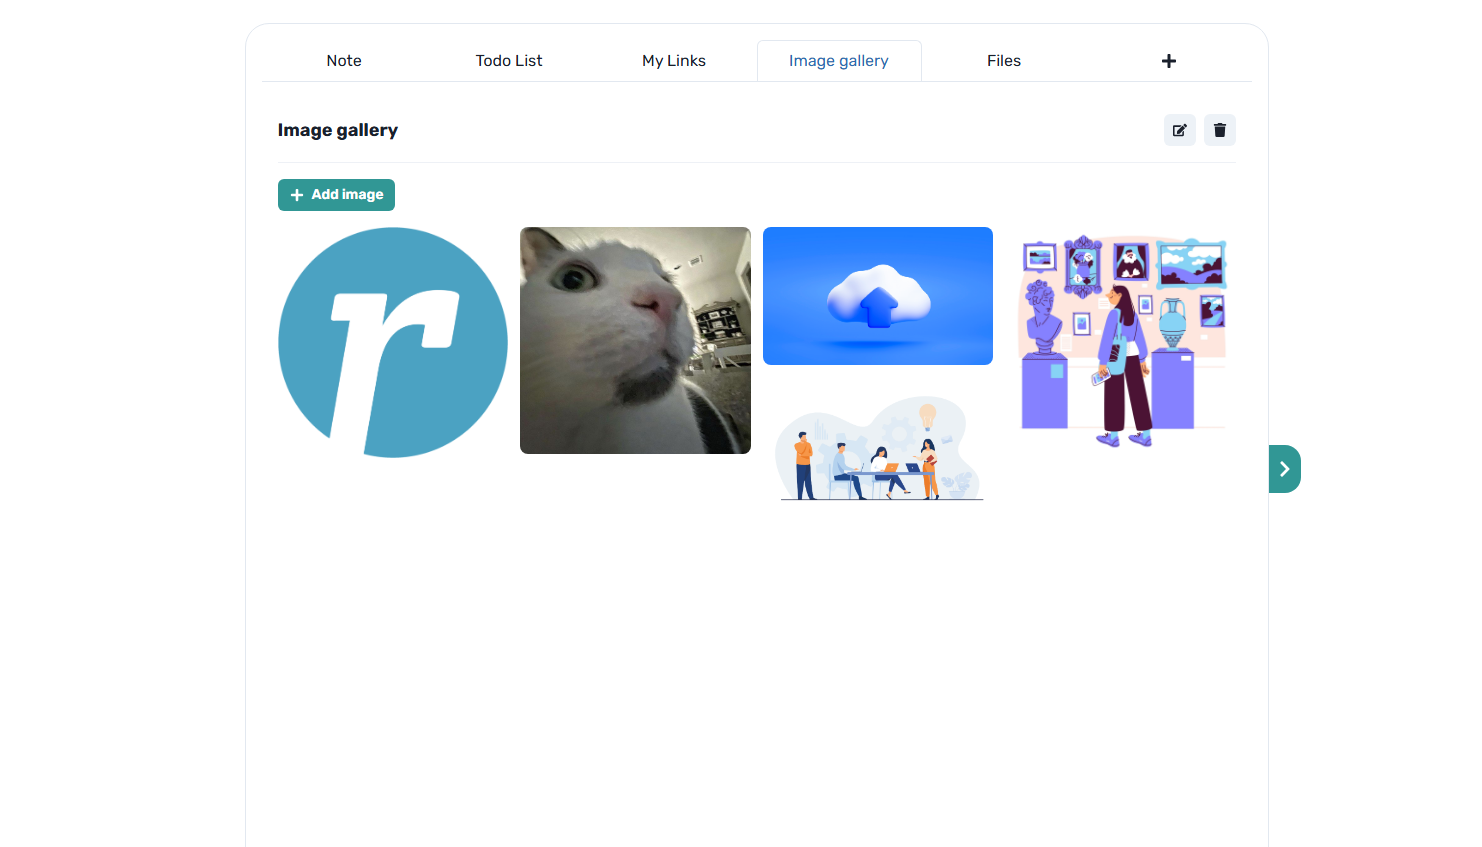Add a new tab with plus icon
This screenshot has height=847, width=1482.
pos(1168,61)
